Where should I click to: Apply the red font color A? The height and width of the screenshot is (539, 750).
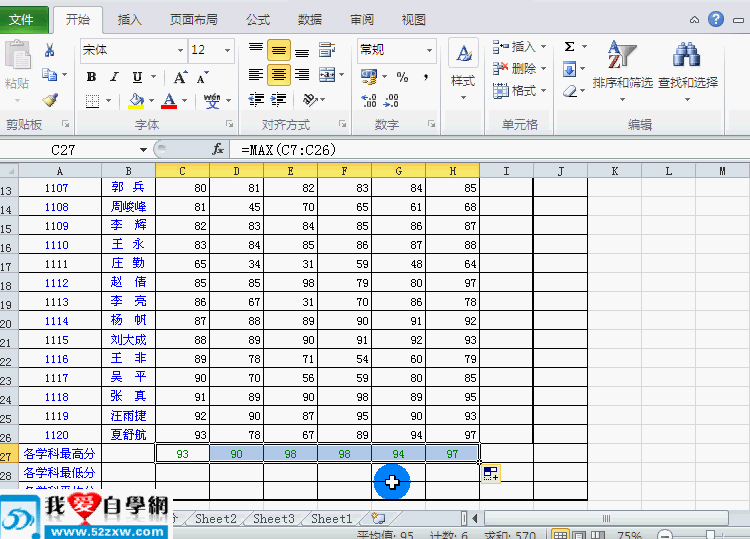169,100
